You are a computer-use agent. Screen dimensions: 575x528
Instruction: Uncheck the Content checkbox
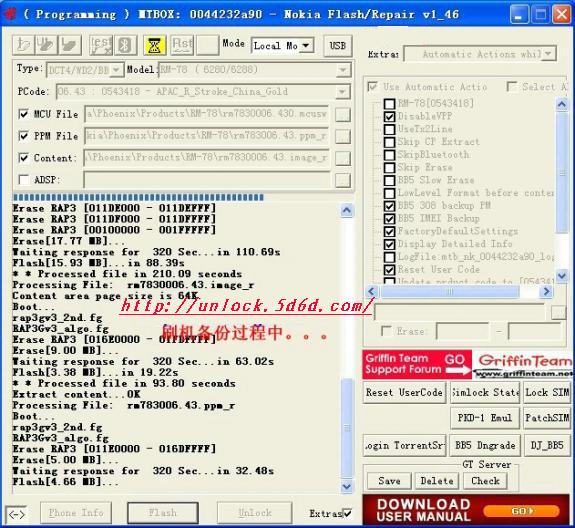[x=23, y=158]
